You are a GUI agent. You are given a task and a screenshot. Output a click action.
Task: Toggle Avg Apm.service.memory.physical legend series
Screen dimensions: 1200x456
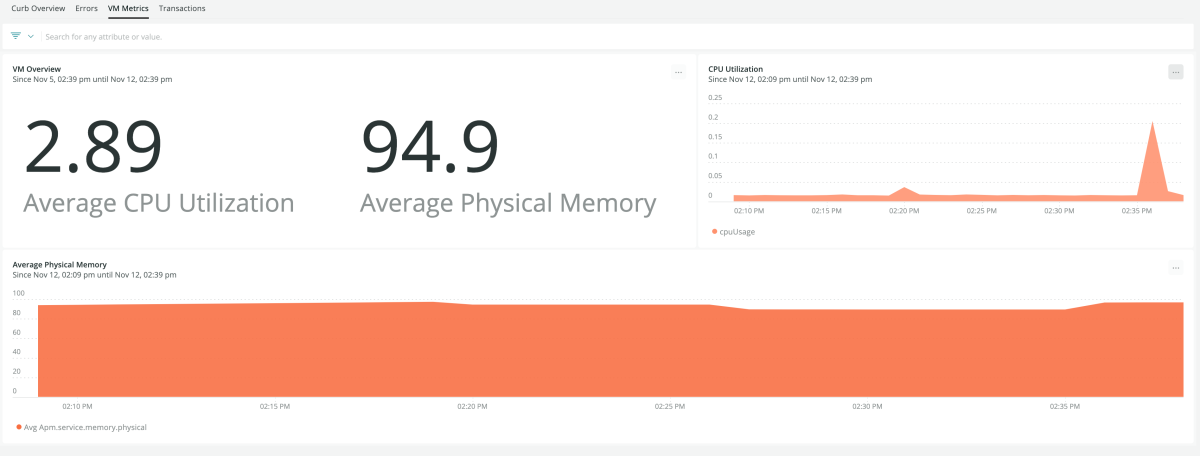click(82, 427)
